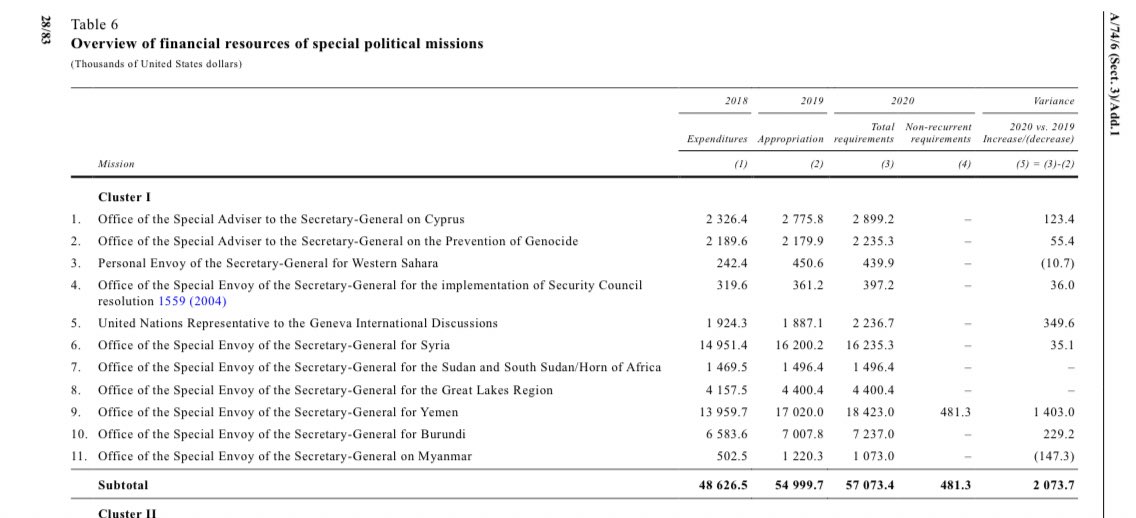Select the Prevention of Genocide row text
Image resolution: width=1136 pixels, height=518 pixels.
(x=338, y=241)
